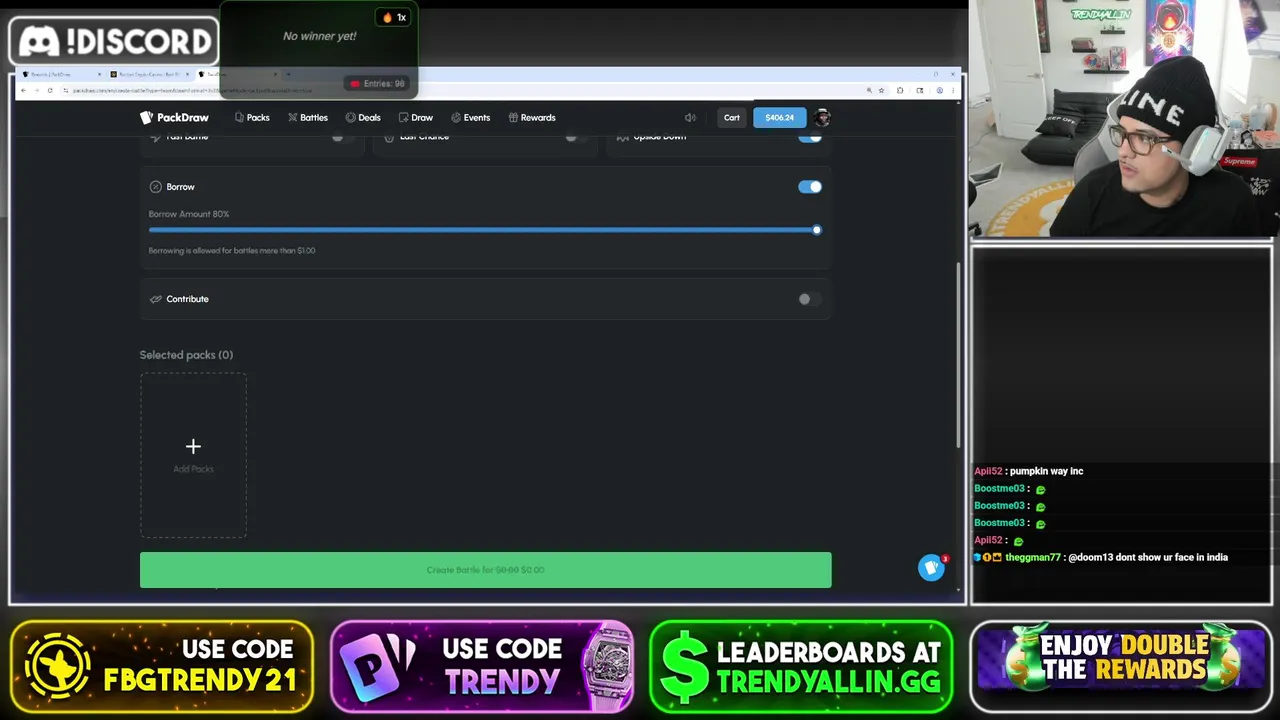1280x720 pixels.
Task: Click theggman77's chat message
Action: [x=1101, y=557]
